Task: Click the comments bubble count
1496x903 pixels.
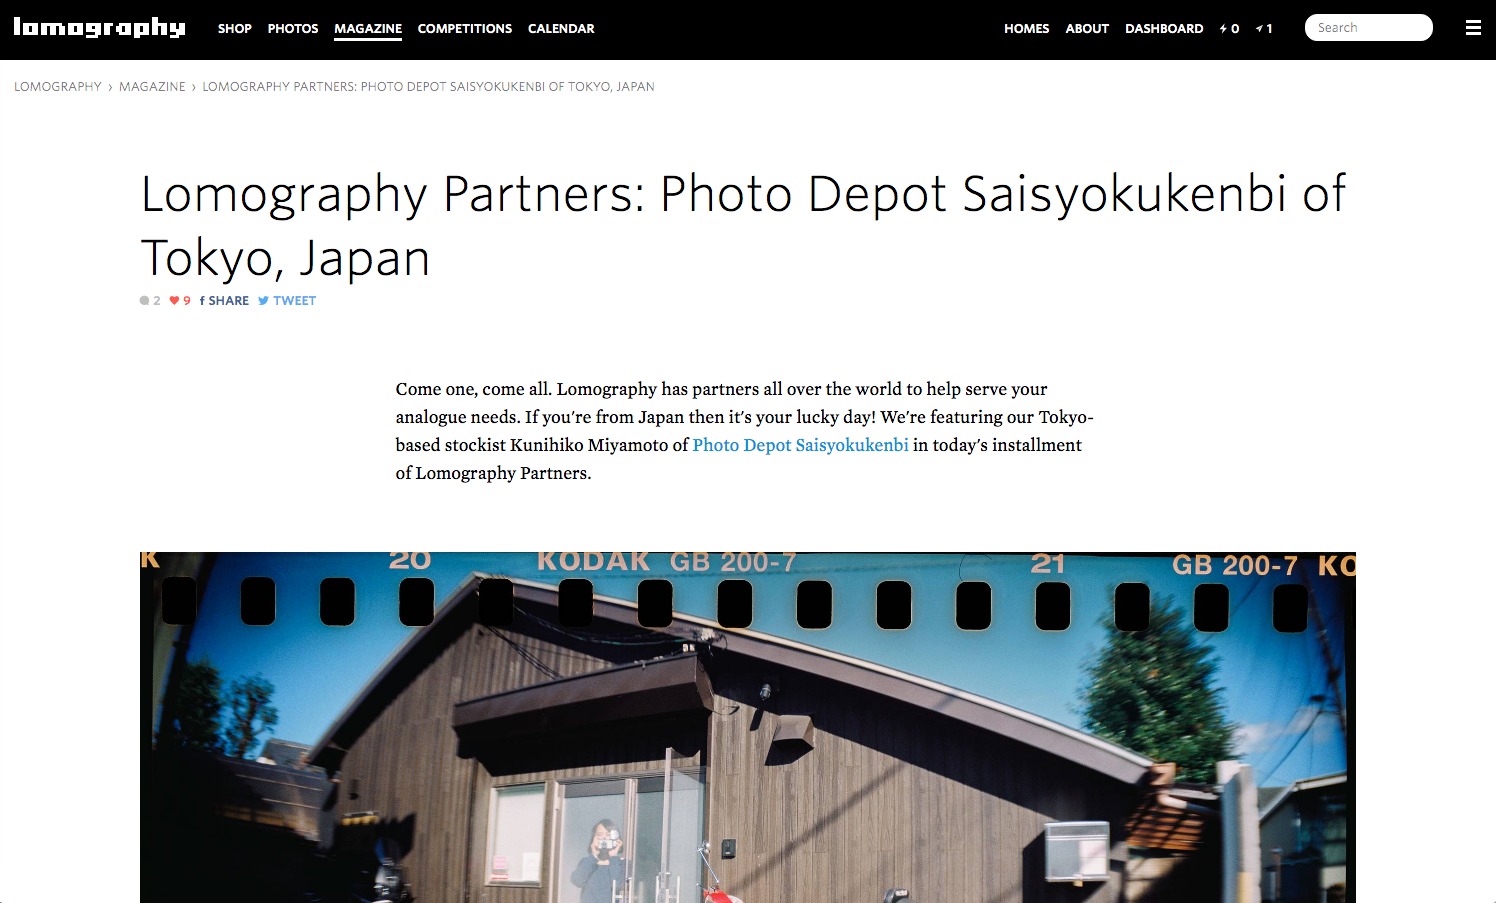Action: (x=150, y=300)
